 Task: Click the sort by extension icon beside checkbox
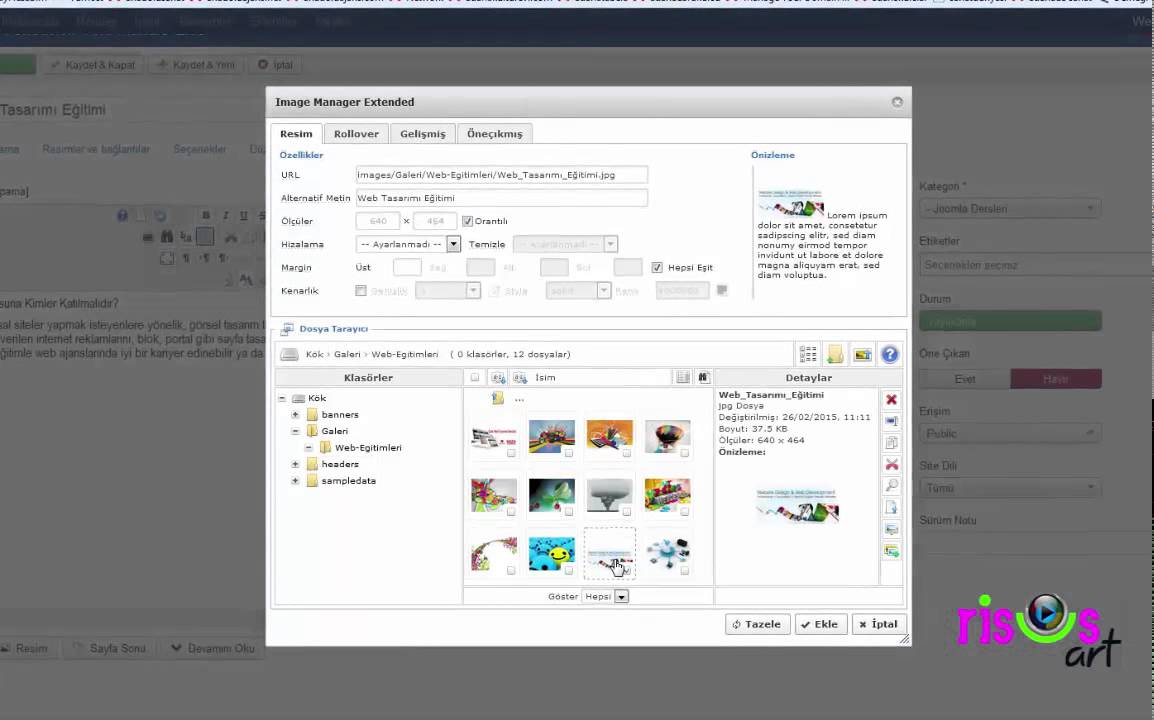coord(498,378)
